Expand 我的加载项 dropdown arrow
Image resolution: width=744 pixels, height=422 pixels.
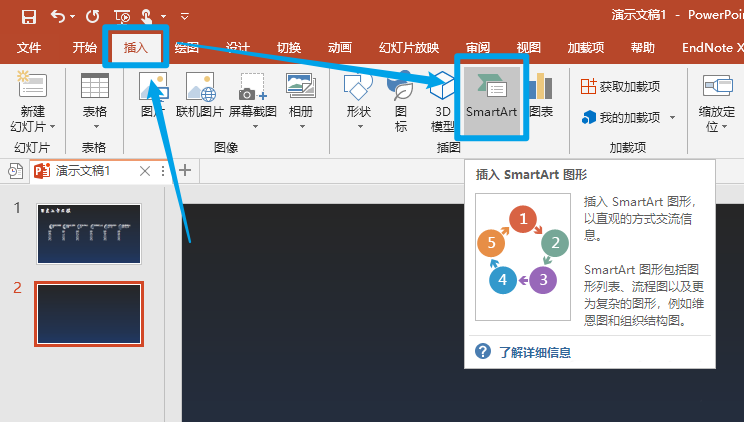(x=673, y=117)
